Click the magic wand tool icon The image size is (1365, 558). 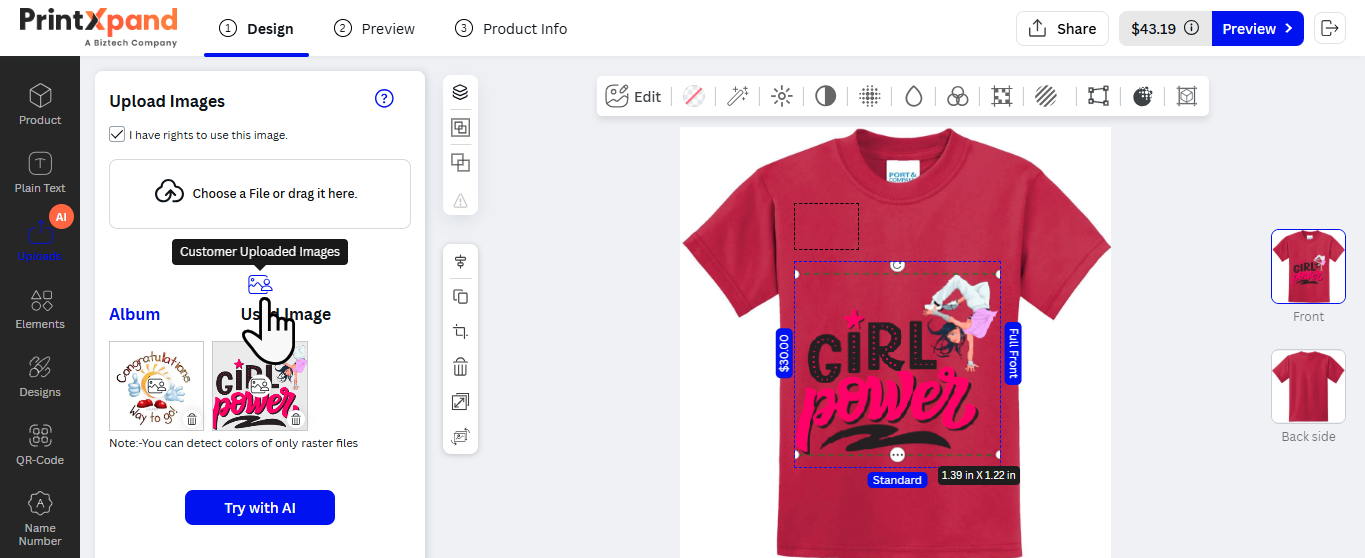738,96
